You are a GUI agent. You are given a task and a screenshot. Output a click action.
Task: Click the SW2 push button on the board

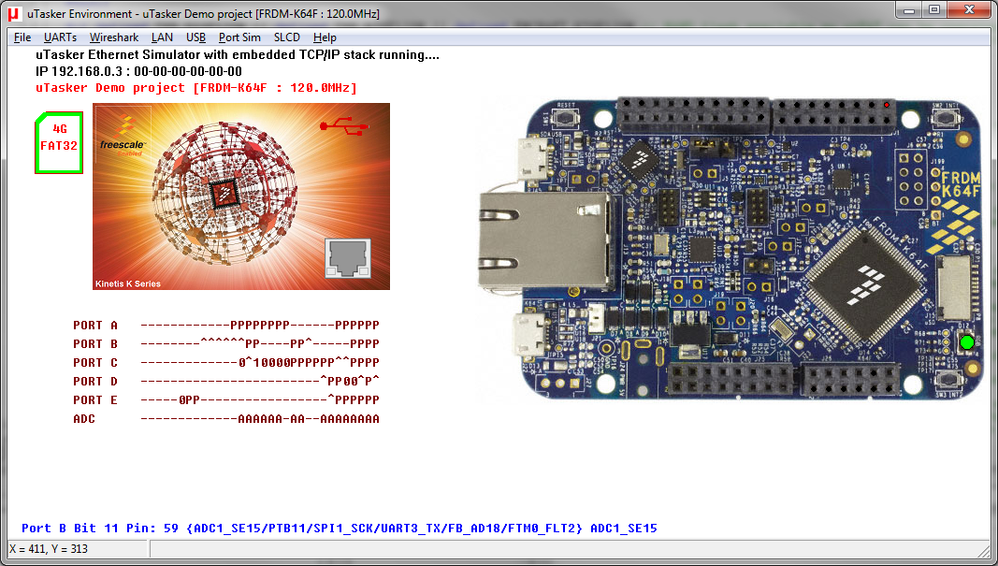tap(945, 119)
